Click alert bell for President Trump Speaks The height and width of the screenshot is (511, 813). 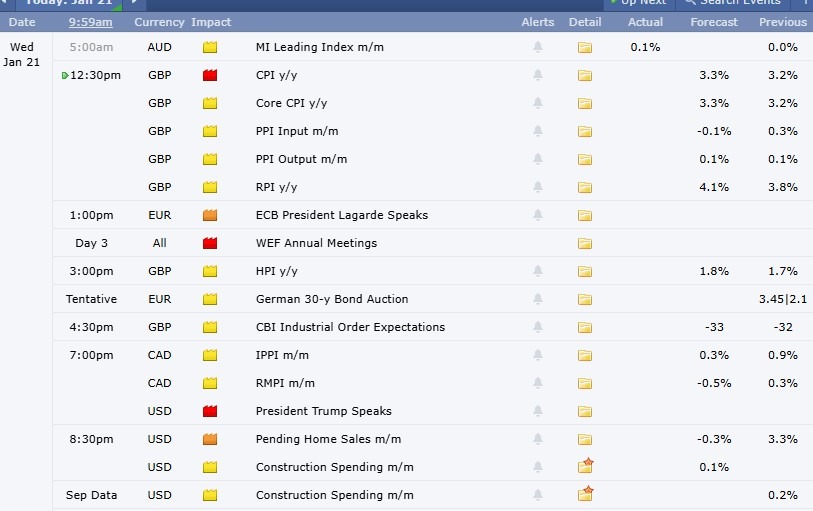pos(538,411)
